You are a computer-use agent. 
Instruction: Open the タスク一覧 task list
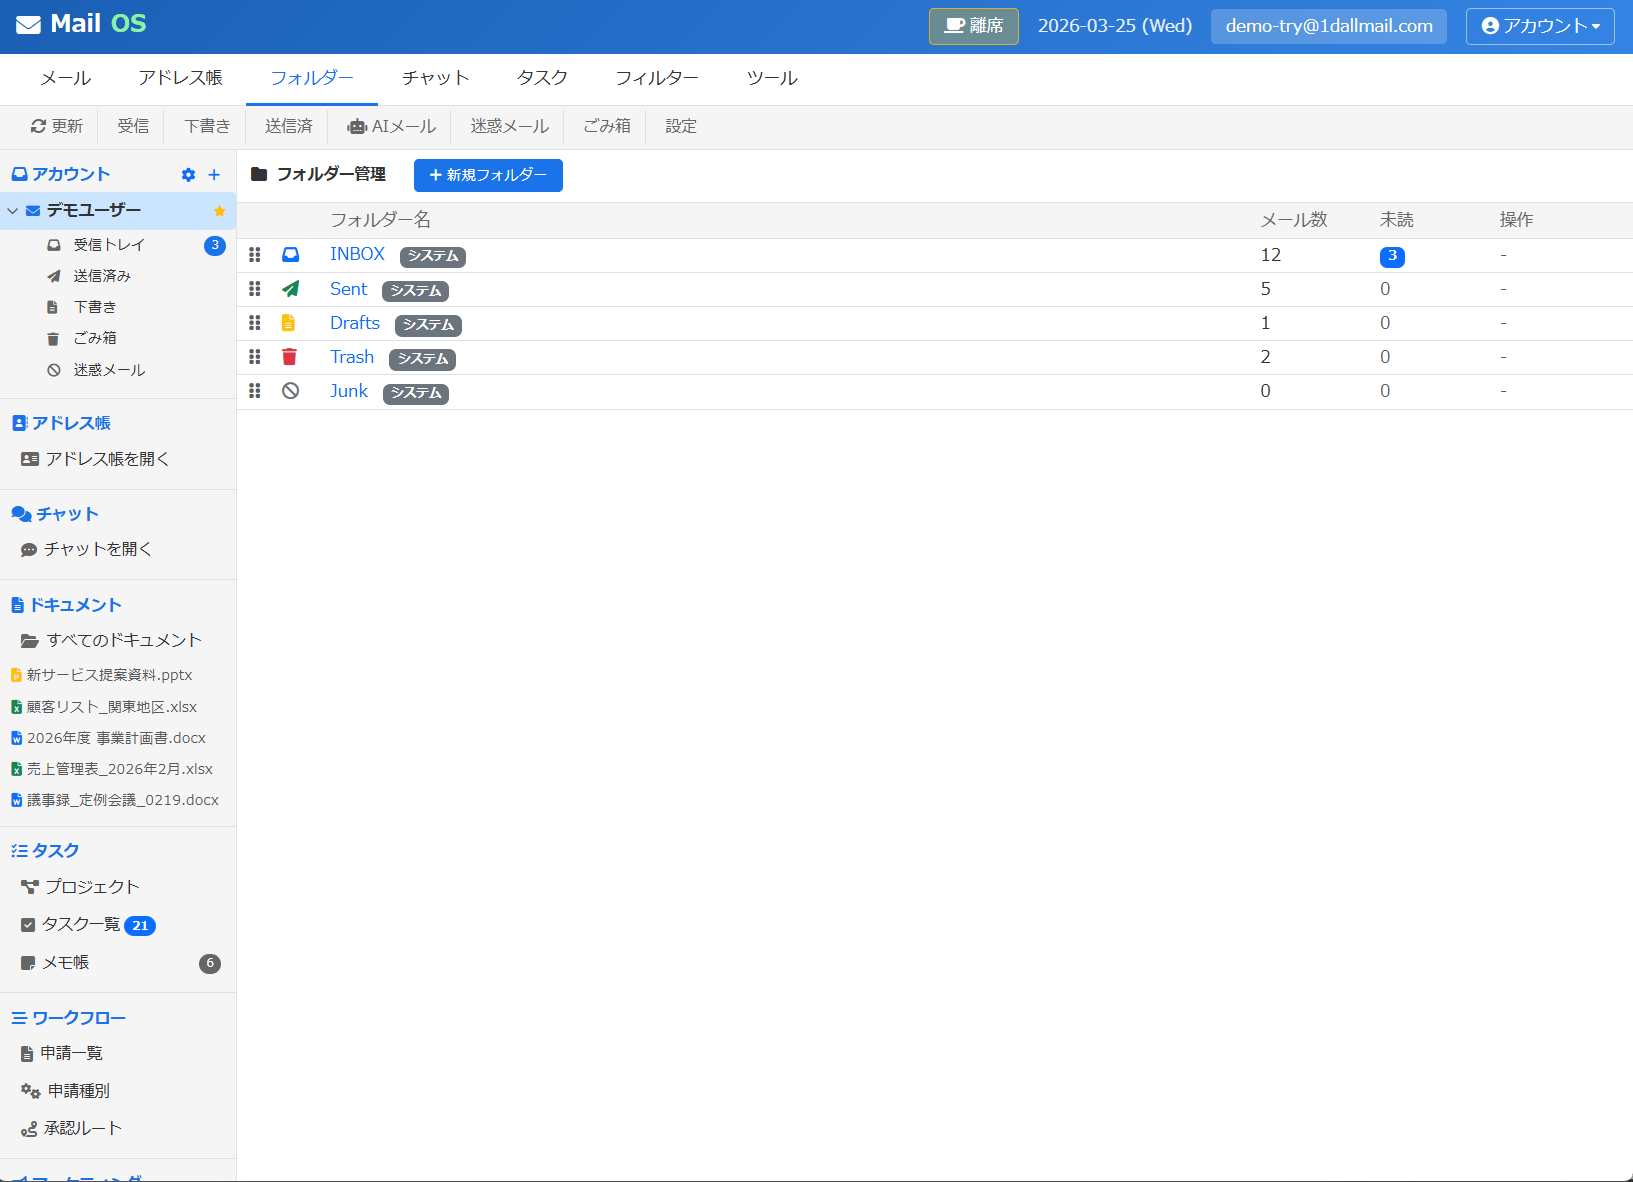81,924
